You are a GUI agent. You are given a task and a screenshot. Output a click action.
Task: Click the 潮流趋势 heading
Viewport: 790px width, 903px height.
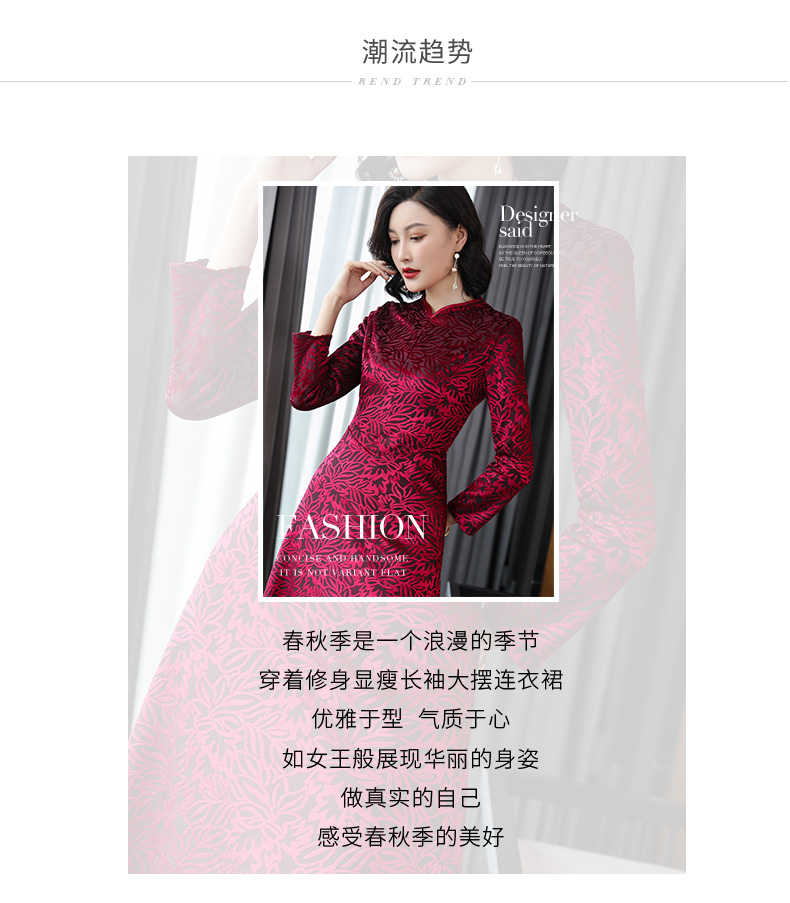pyautogui.click(x=417, y=52)
